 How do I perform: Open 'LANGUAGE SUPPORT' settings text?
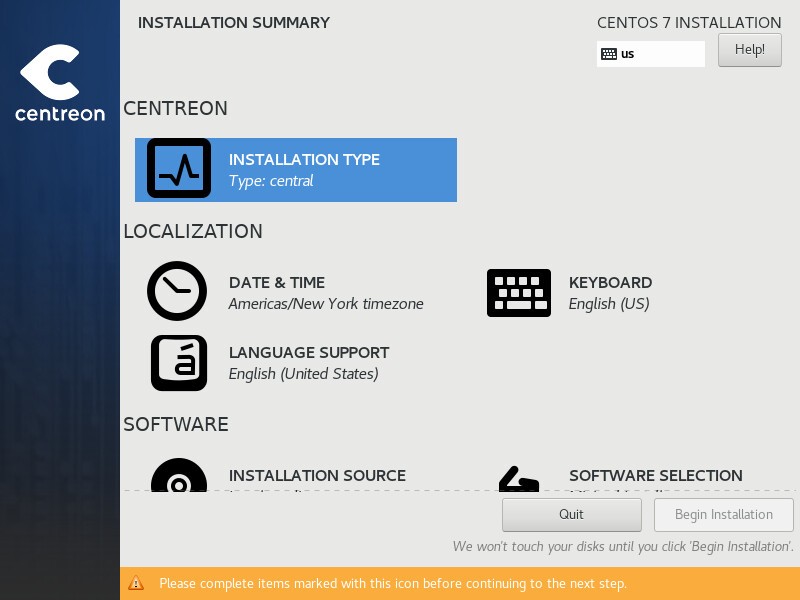pos(309,352)
